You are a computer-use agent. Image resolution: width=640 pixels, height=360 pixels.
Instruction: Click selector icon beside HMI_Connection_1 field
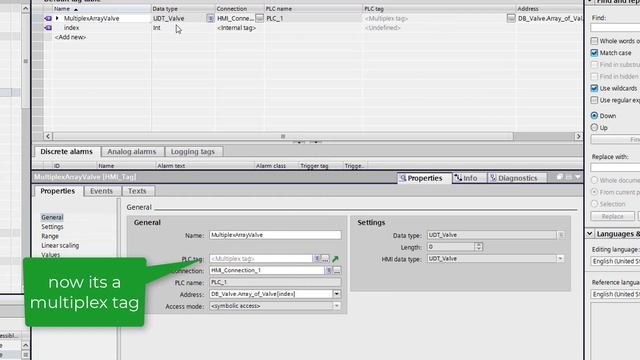[x=329, y=271]
